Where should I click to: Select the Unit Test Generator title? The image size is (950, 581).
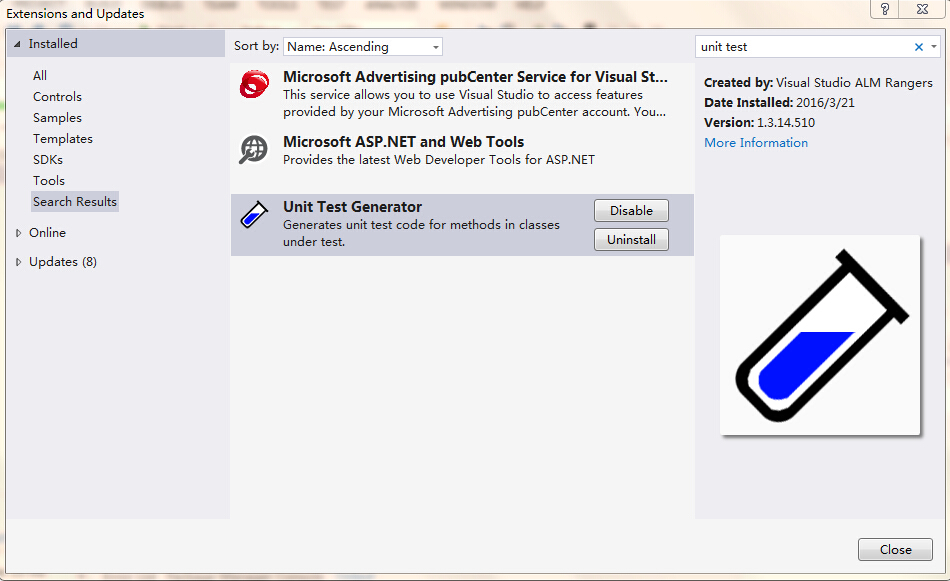coord(352,207)
